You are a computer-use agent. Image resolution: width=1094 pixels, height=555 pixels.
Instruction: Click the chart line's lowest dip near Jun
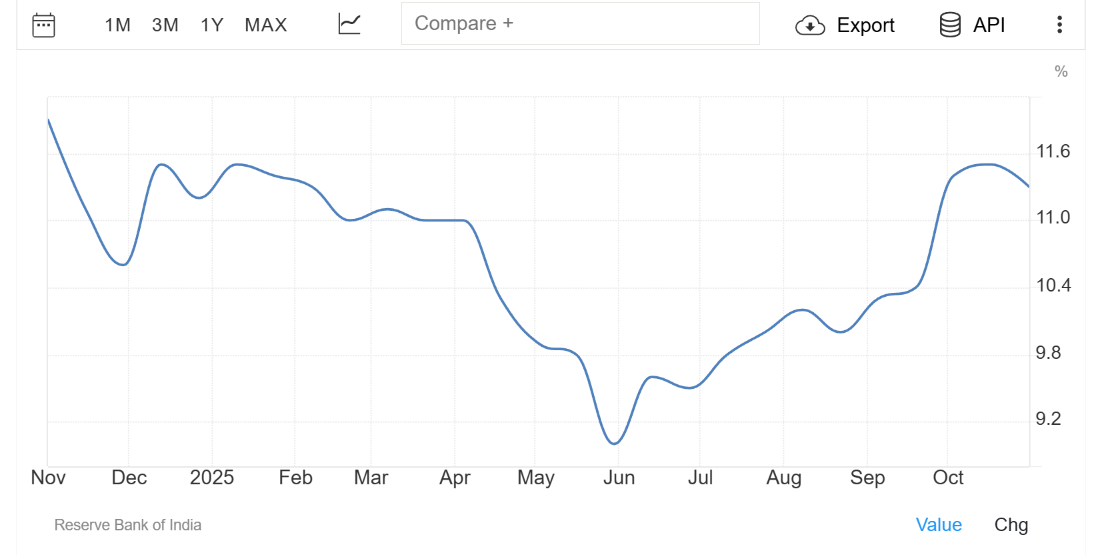(615, 443)
